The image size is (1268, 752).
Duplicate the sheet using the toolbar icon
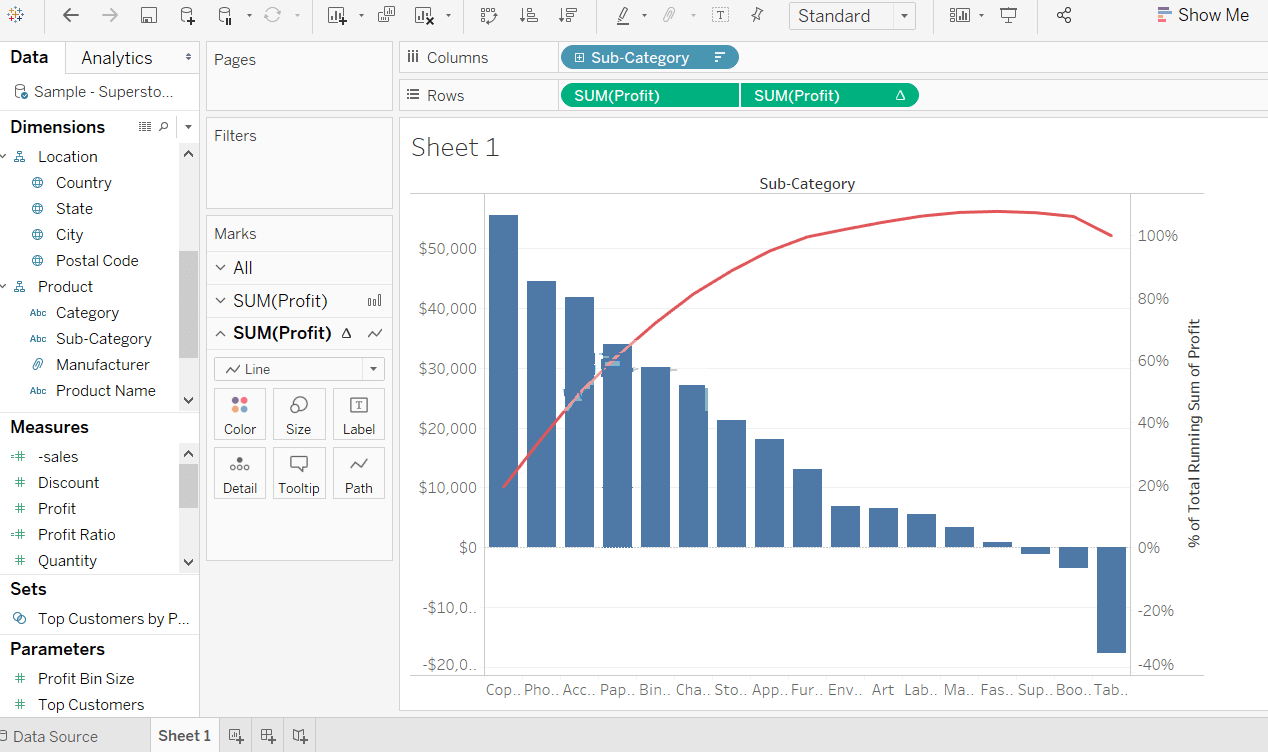click(386, 15)
